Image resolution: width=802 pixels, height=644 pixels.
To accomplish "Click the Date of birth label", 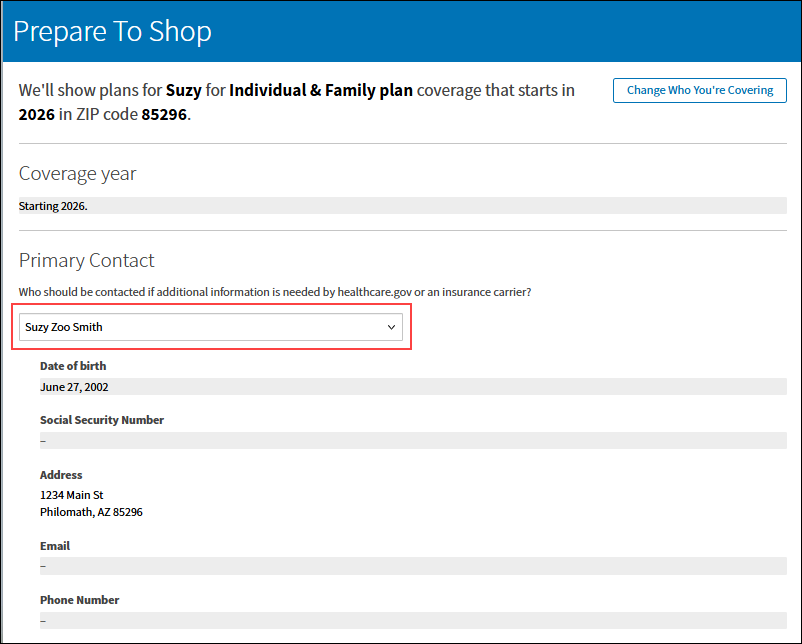I will [73, 366].
